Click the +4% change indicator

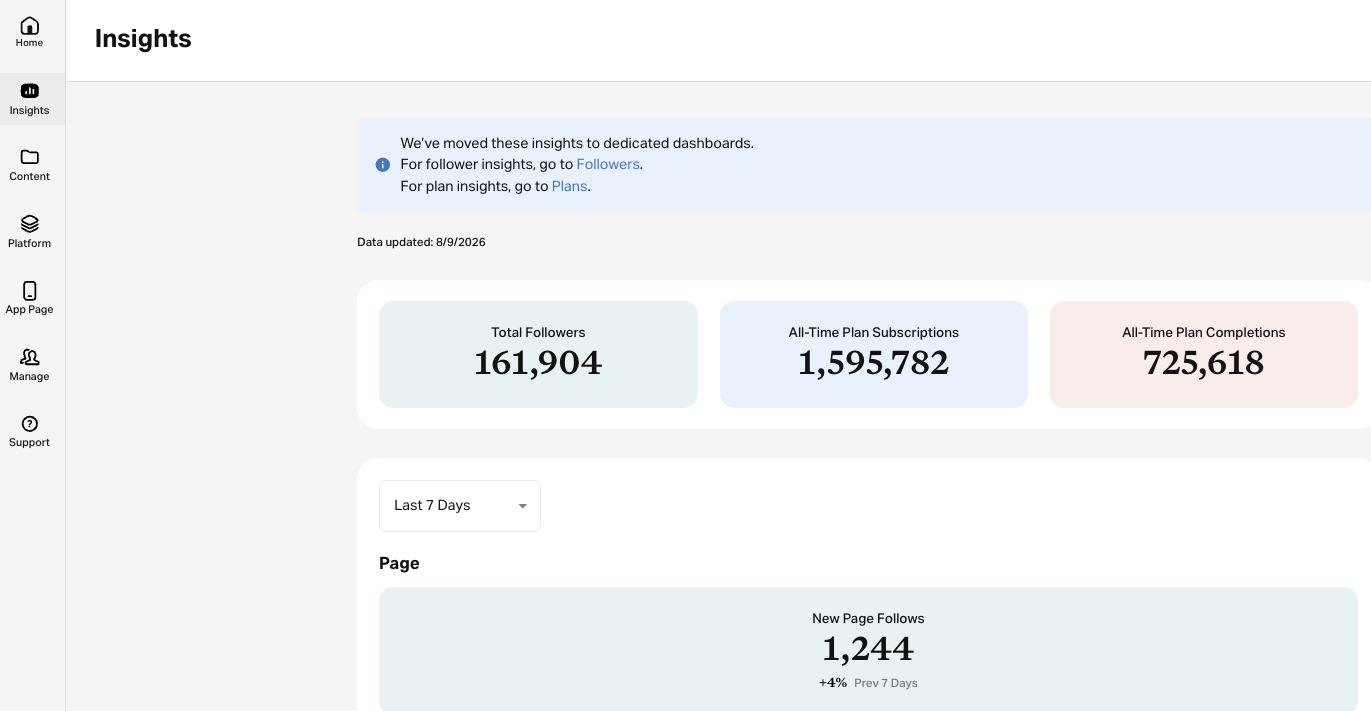click(x=833, y=683)
